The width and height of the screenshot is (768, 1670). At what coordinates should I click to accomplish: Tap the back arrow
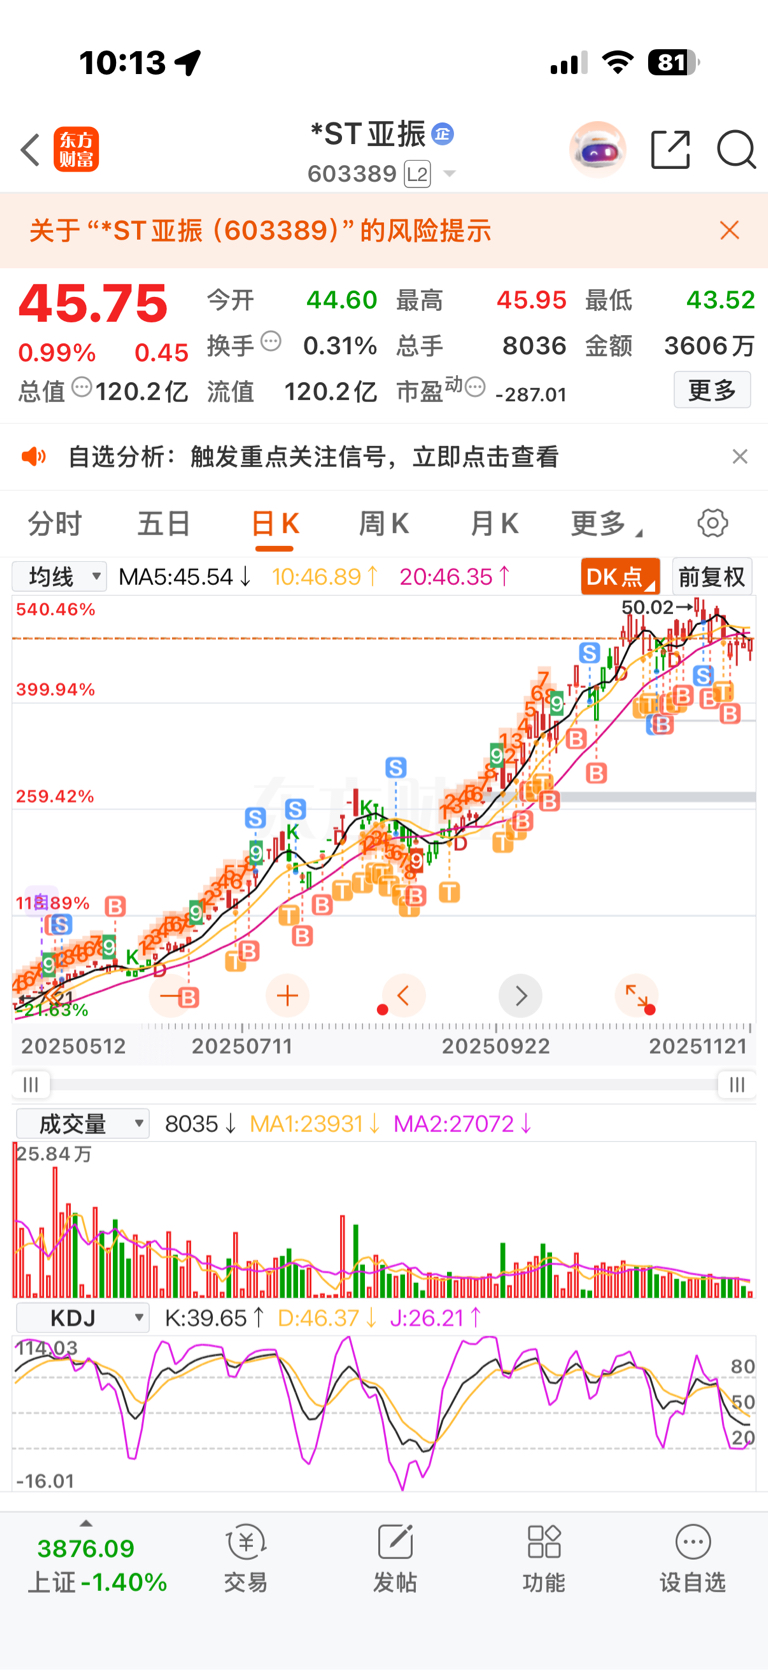pos(31,150)
